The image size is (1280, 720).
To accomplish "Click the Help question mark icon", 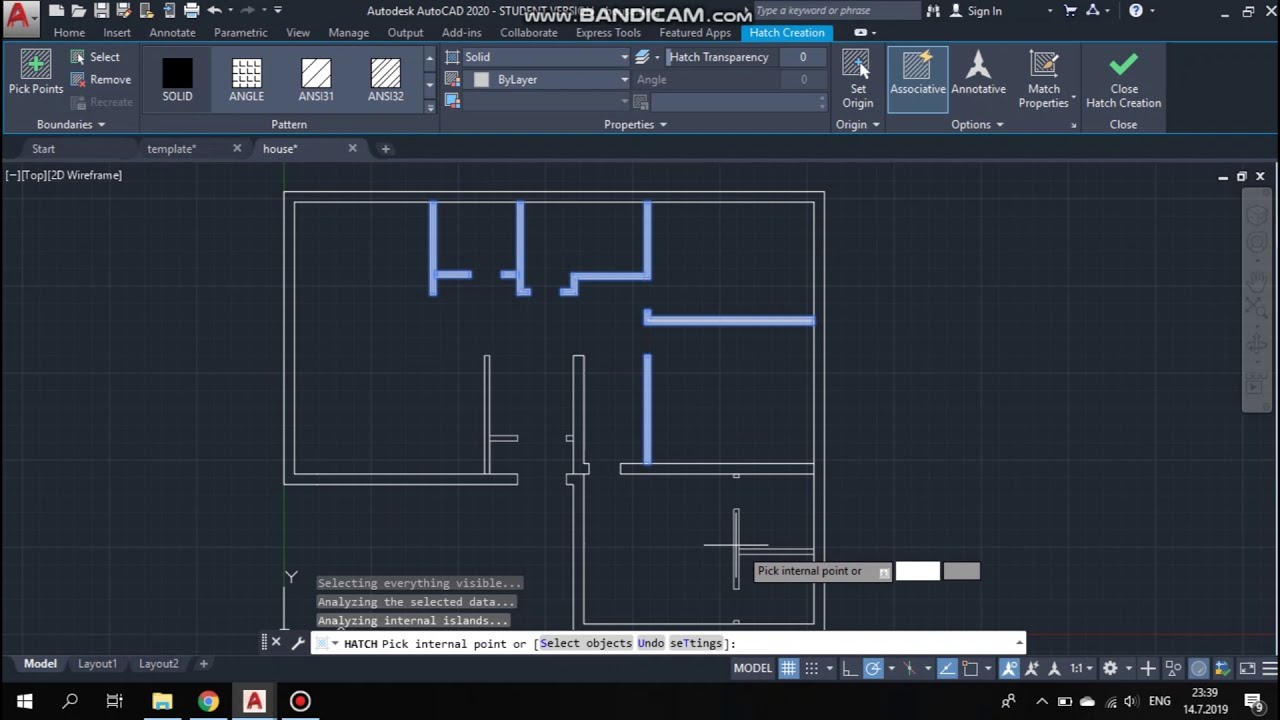I will [x=1136, y=11].
